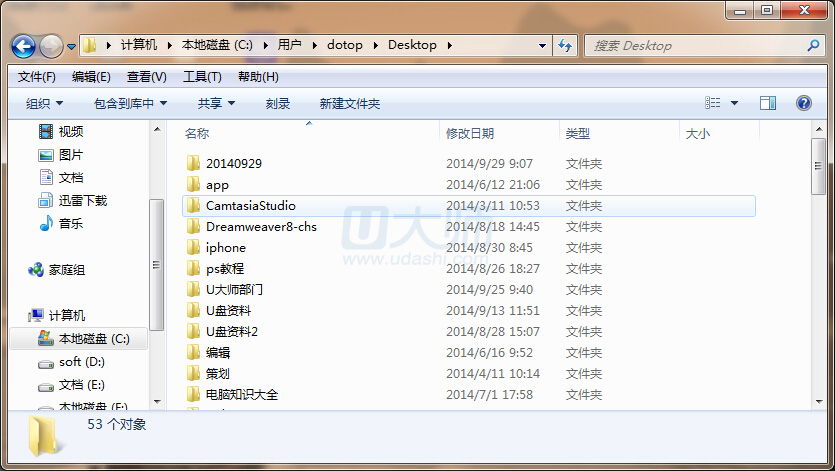Click the 刻录 button in toolbar
This screenshot has height=471, width=835.
tap(278, 104)
